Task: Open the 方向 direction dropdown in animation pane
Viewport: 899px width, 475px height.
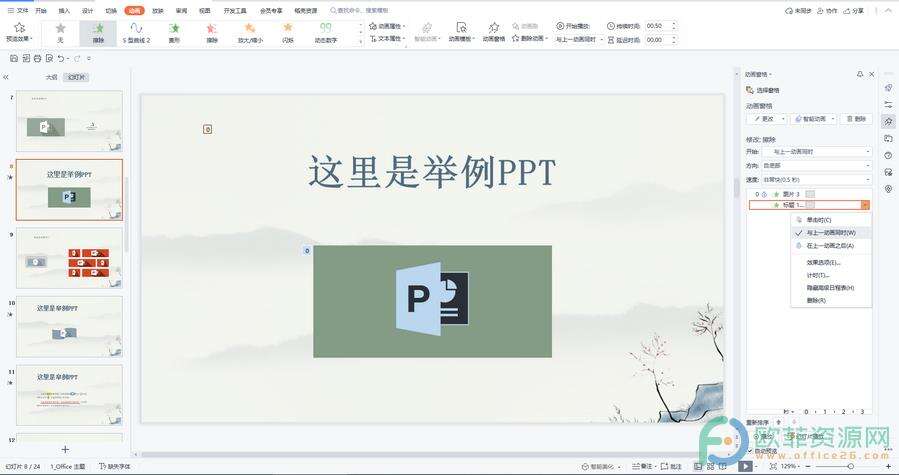Action: (817, 166)
